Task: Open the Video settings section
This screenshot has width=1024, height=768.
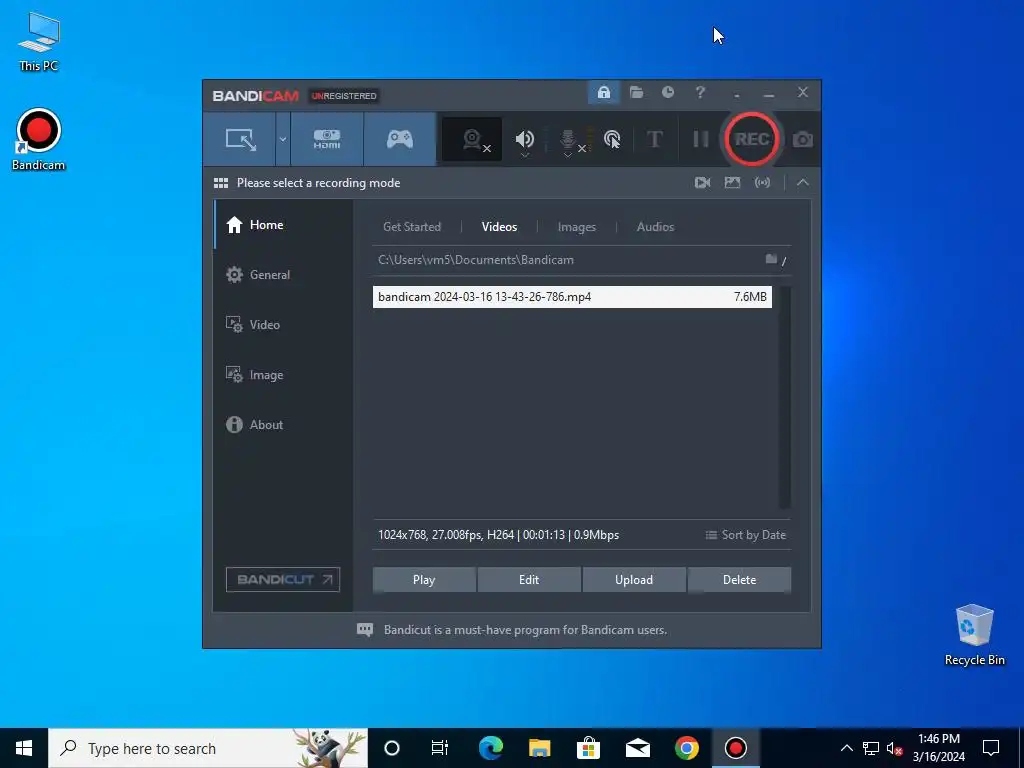Action: 283,325
